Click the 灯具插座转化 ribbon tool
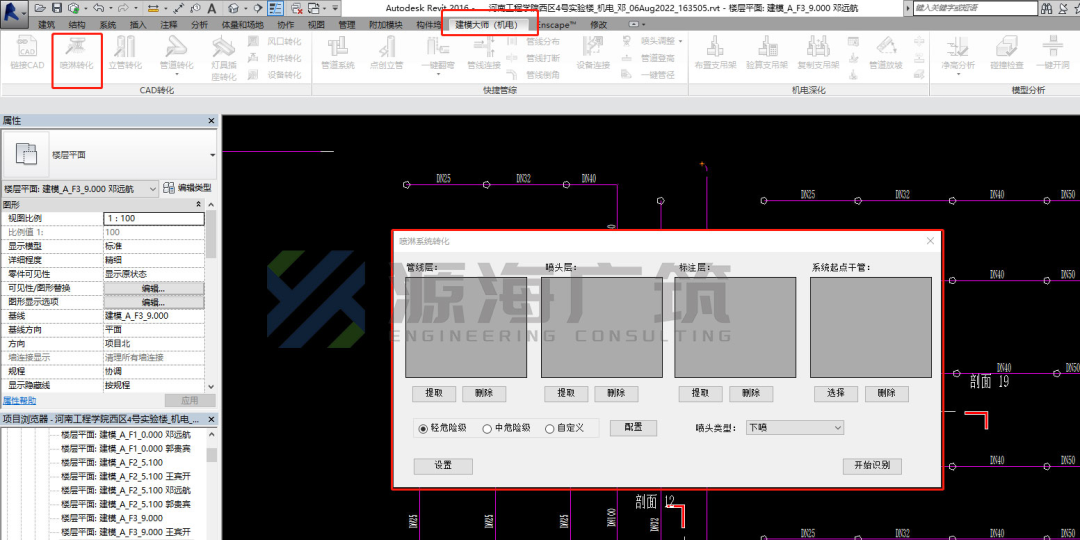The image size is (1080, 540). (x=223, y=59)
